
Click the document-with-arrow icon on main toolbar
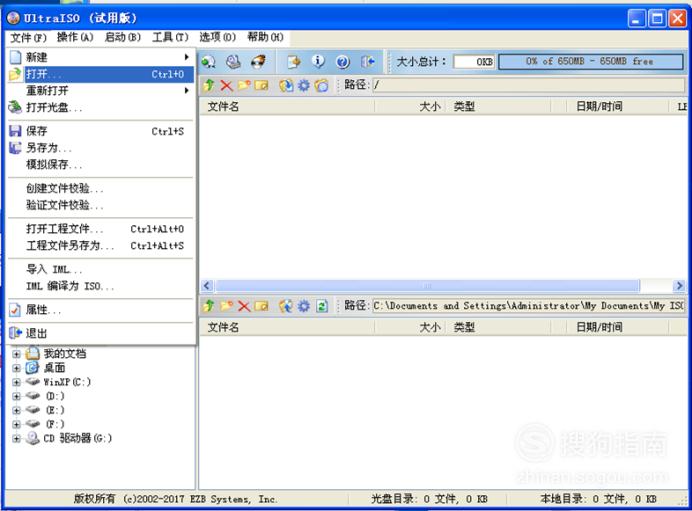pyautogui.click(x=293, y=61)
